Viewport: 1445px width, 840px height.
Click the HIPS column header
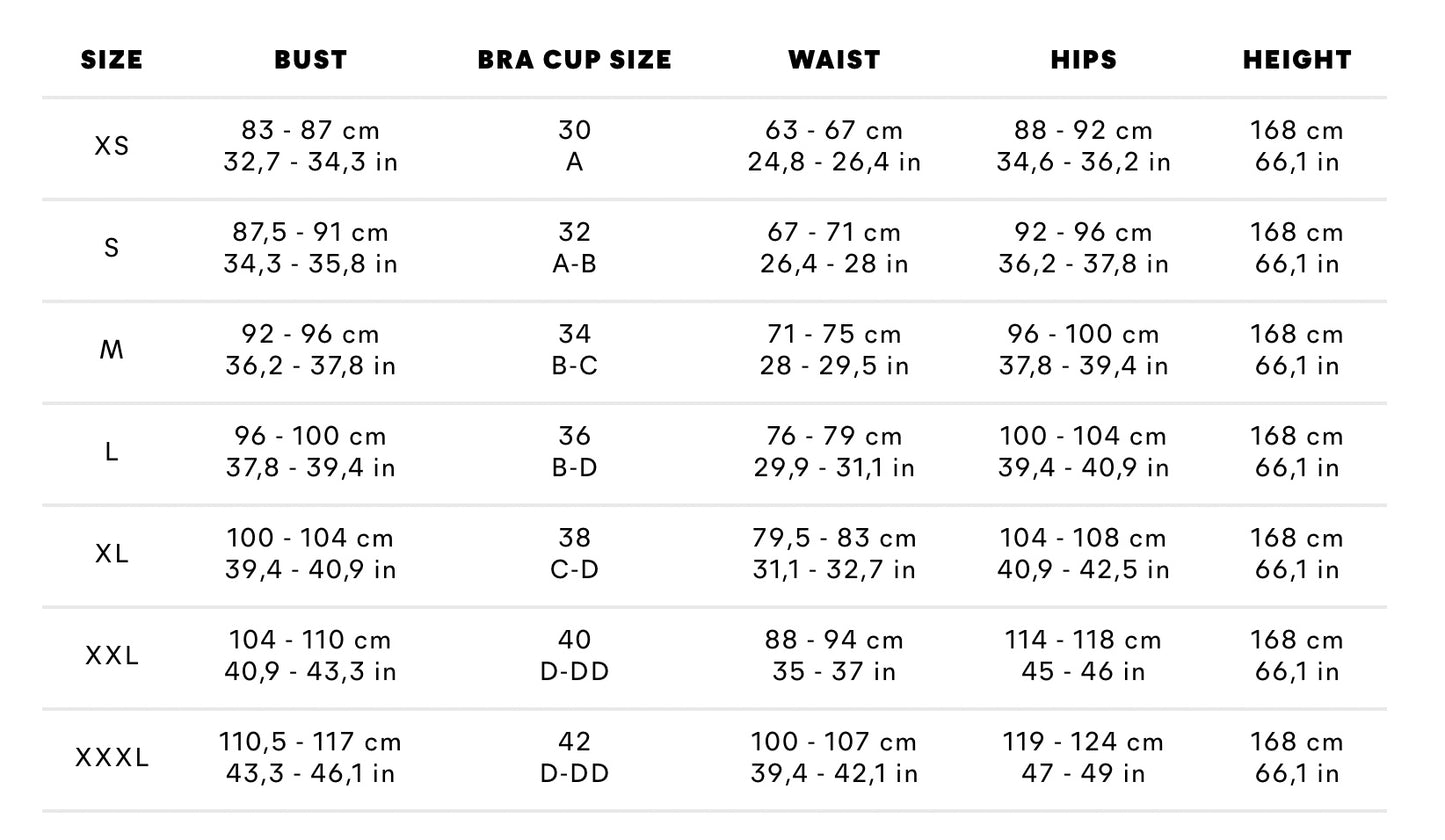pos(1083,60)
